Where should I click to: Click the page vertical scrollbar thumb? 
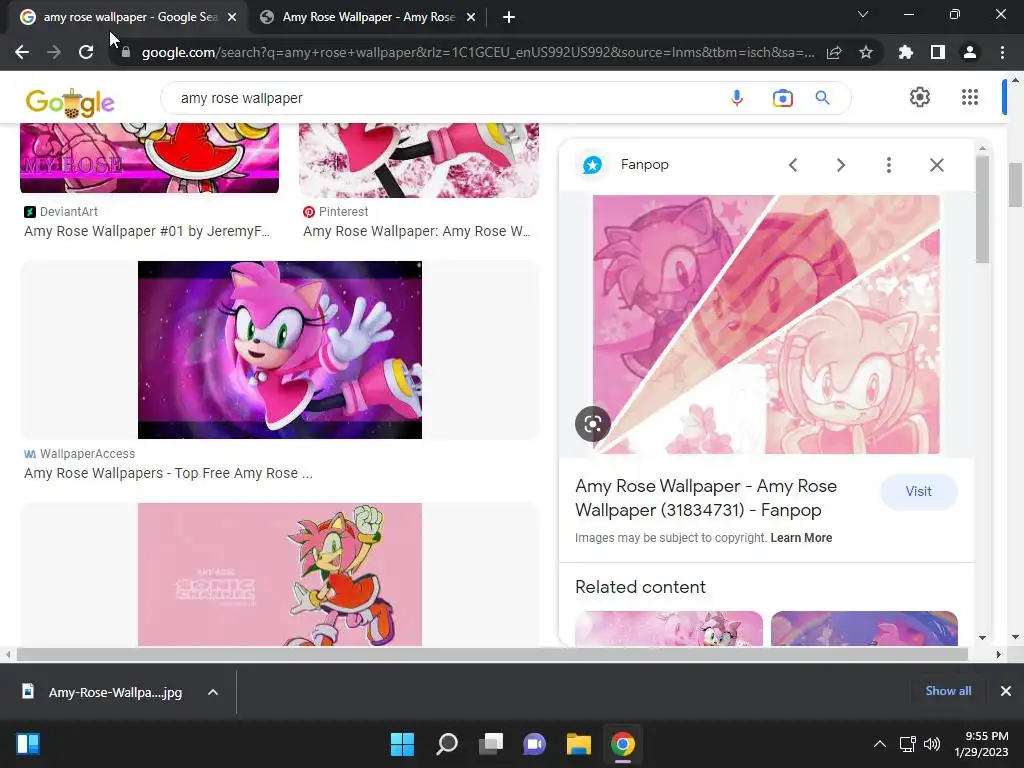[x=1015, y=184]
